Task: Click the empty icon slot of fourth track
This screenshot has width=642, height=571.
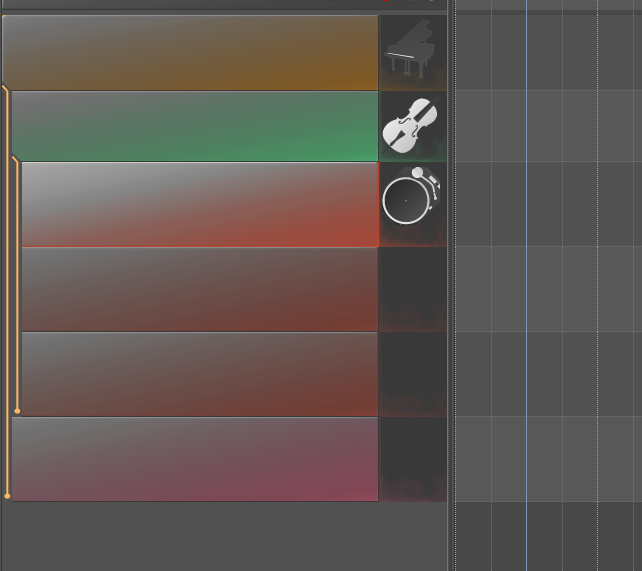Action: pyautogui.click(x=413, y=289)
